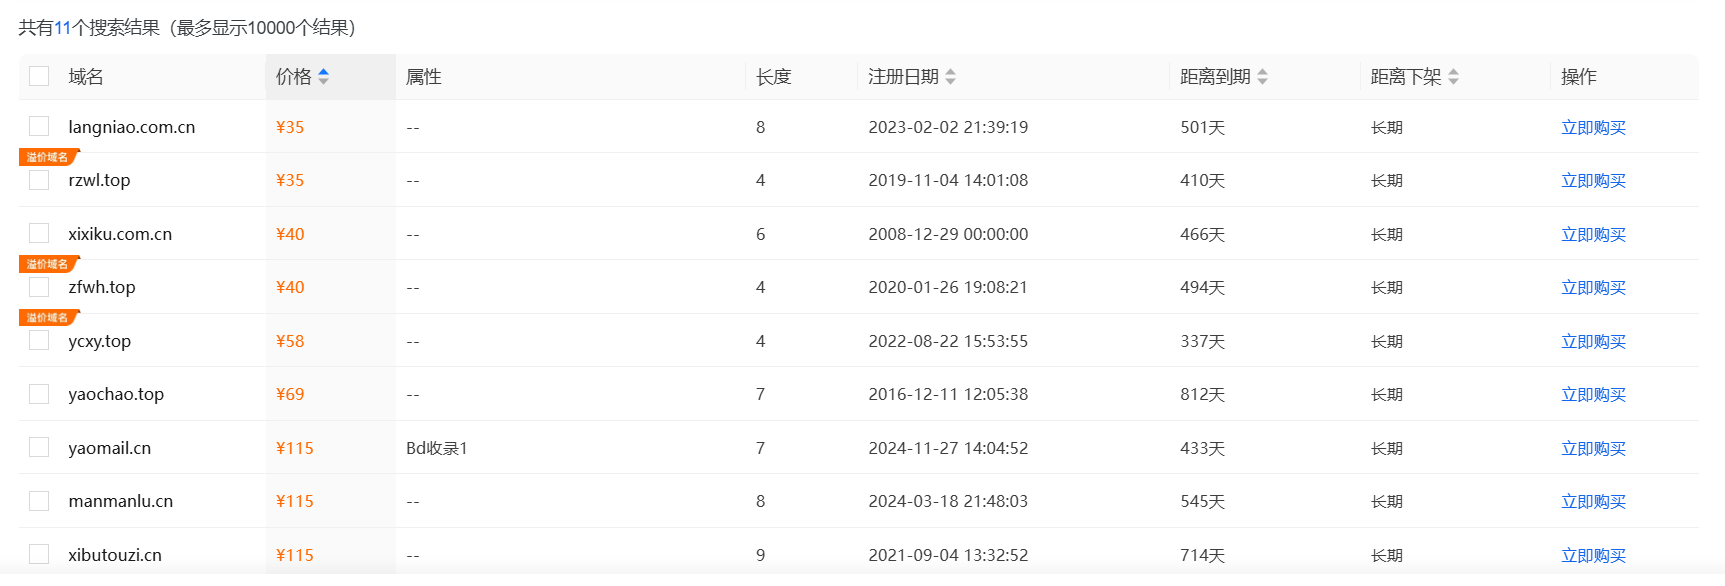
Task: Click the 长度 column header
Action: click(x=774, y=77)
